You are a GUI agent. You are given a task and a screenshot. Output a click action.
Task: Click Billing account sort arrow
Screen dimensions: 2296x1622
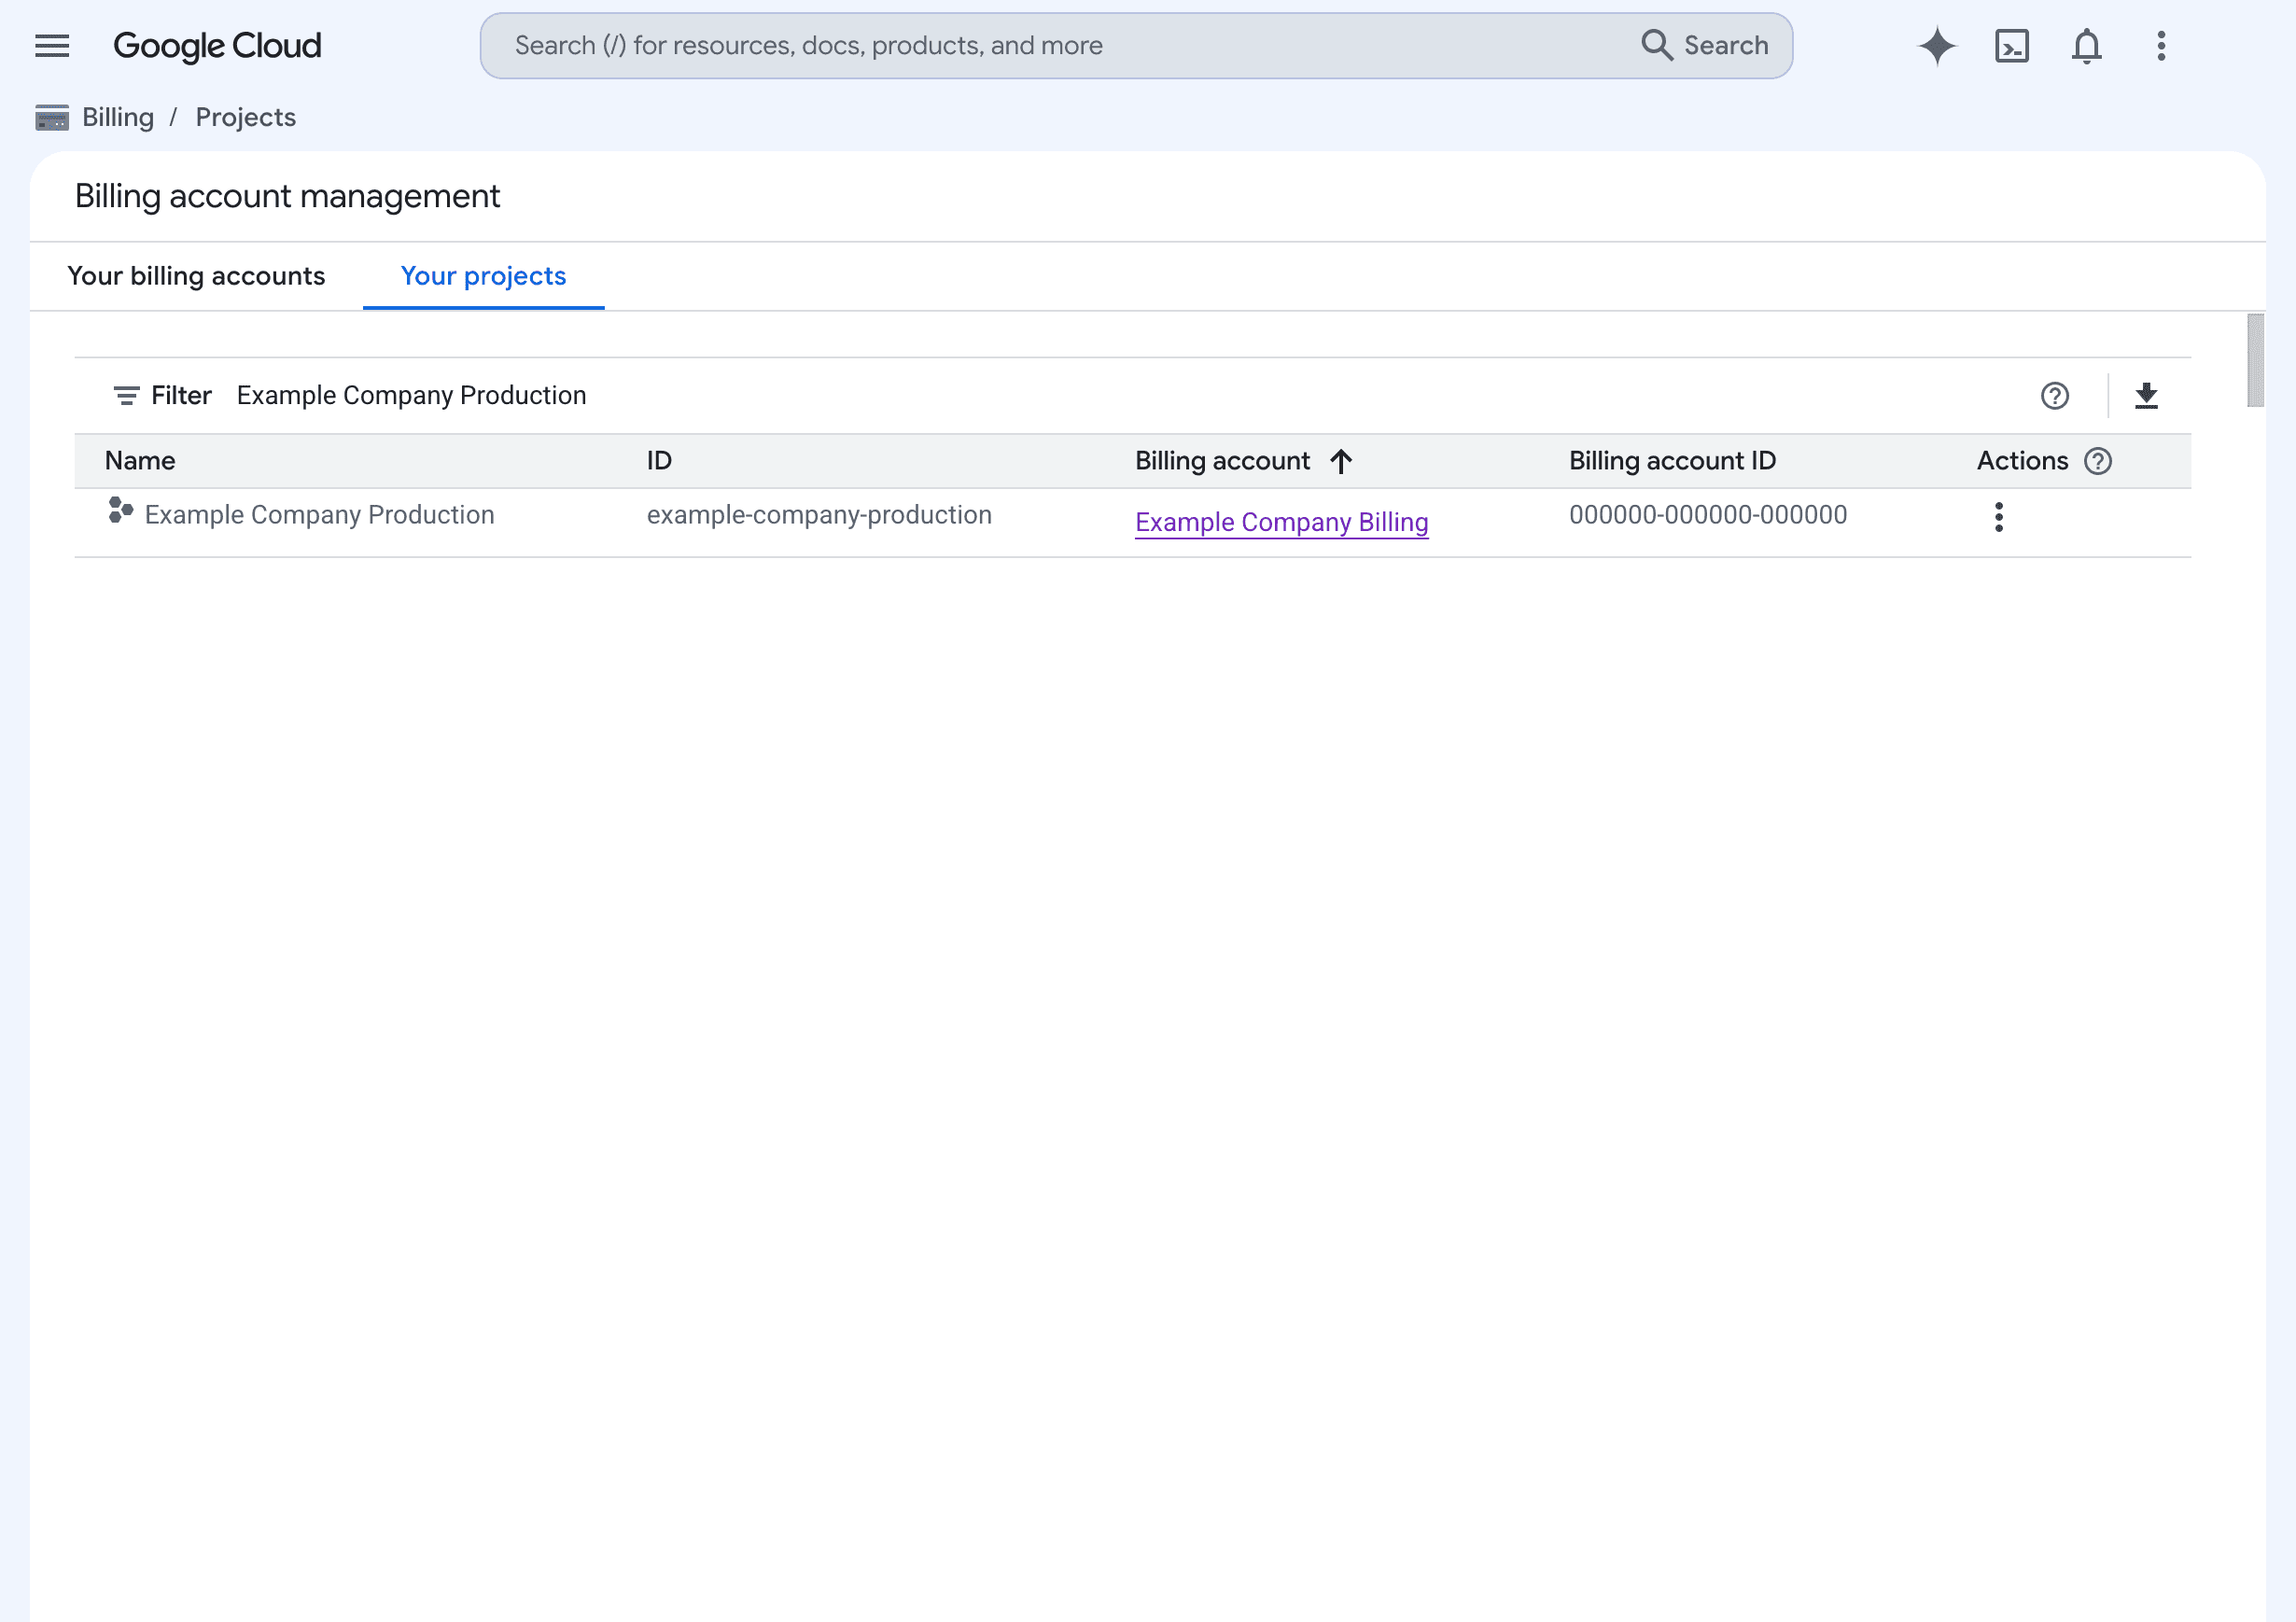tap(1341, 460)
